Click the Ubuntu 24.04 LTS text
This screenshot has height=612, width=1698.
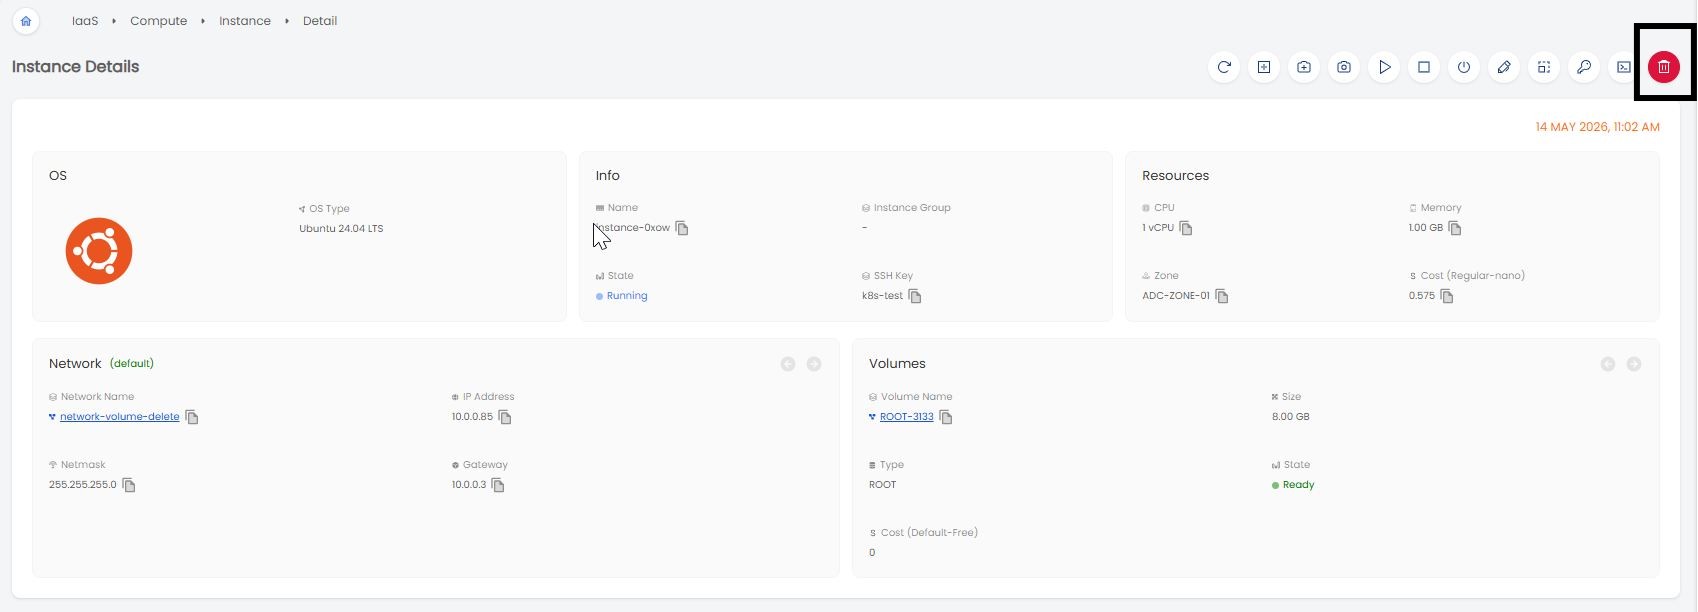click(x=341, y=229)
